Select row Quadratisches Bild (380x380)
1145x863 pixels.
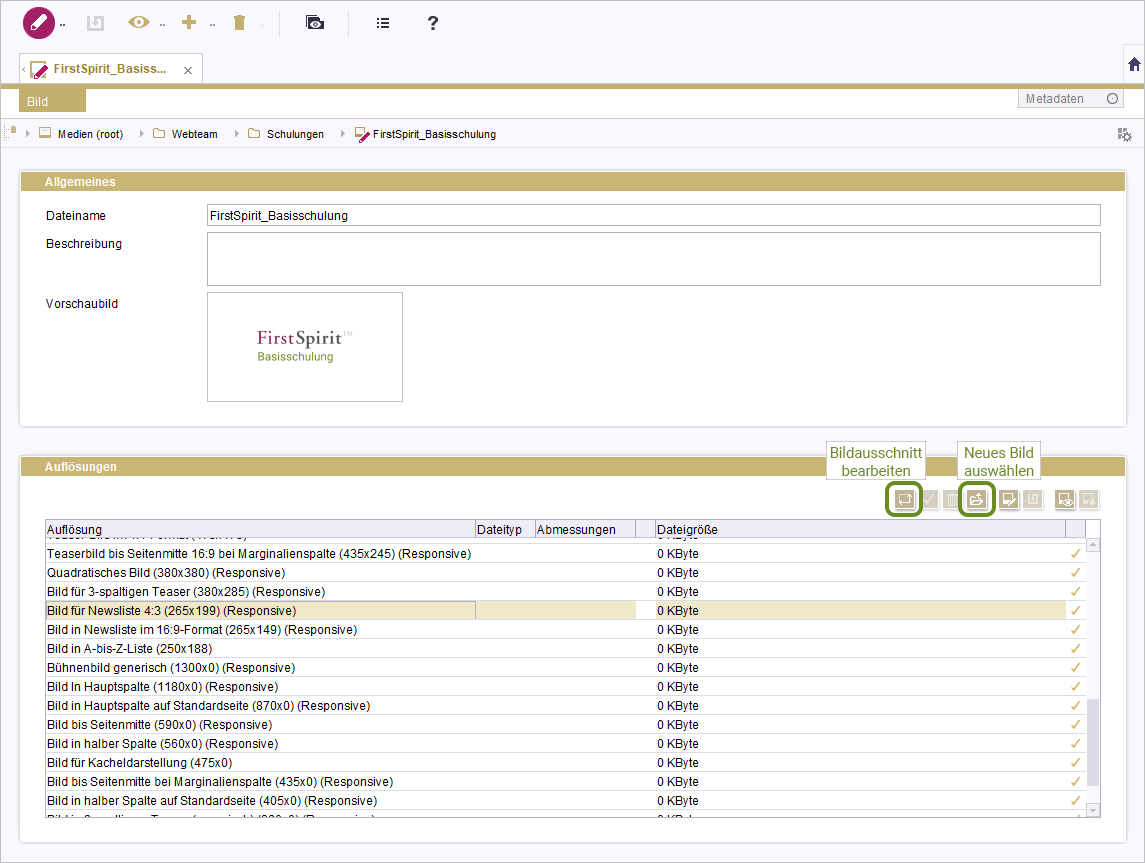[566, 572]
